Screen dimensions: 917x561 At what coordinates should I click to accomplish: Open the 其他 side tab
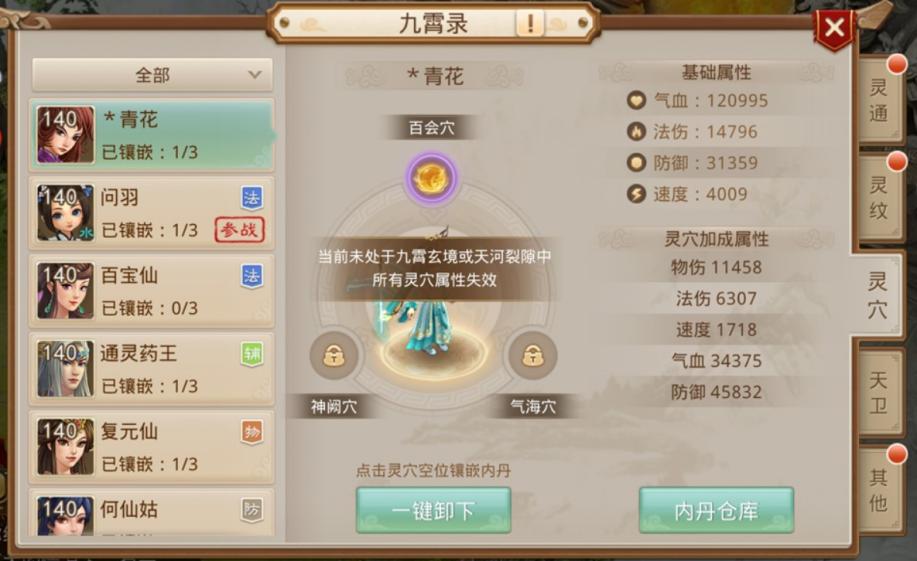(879, 490)
